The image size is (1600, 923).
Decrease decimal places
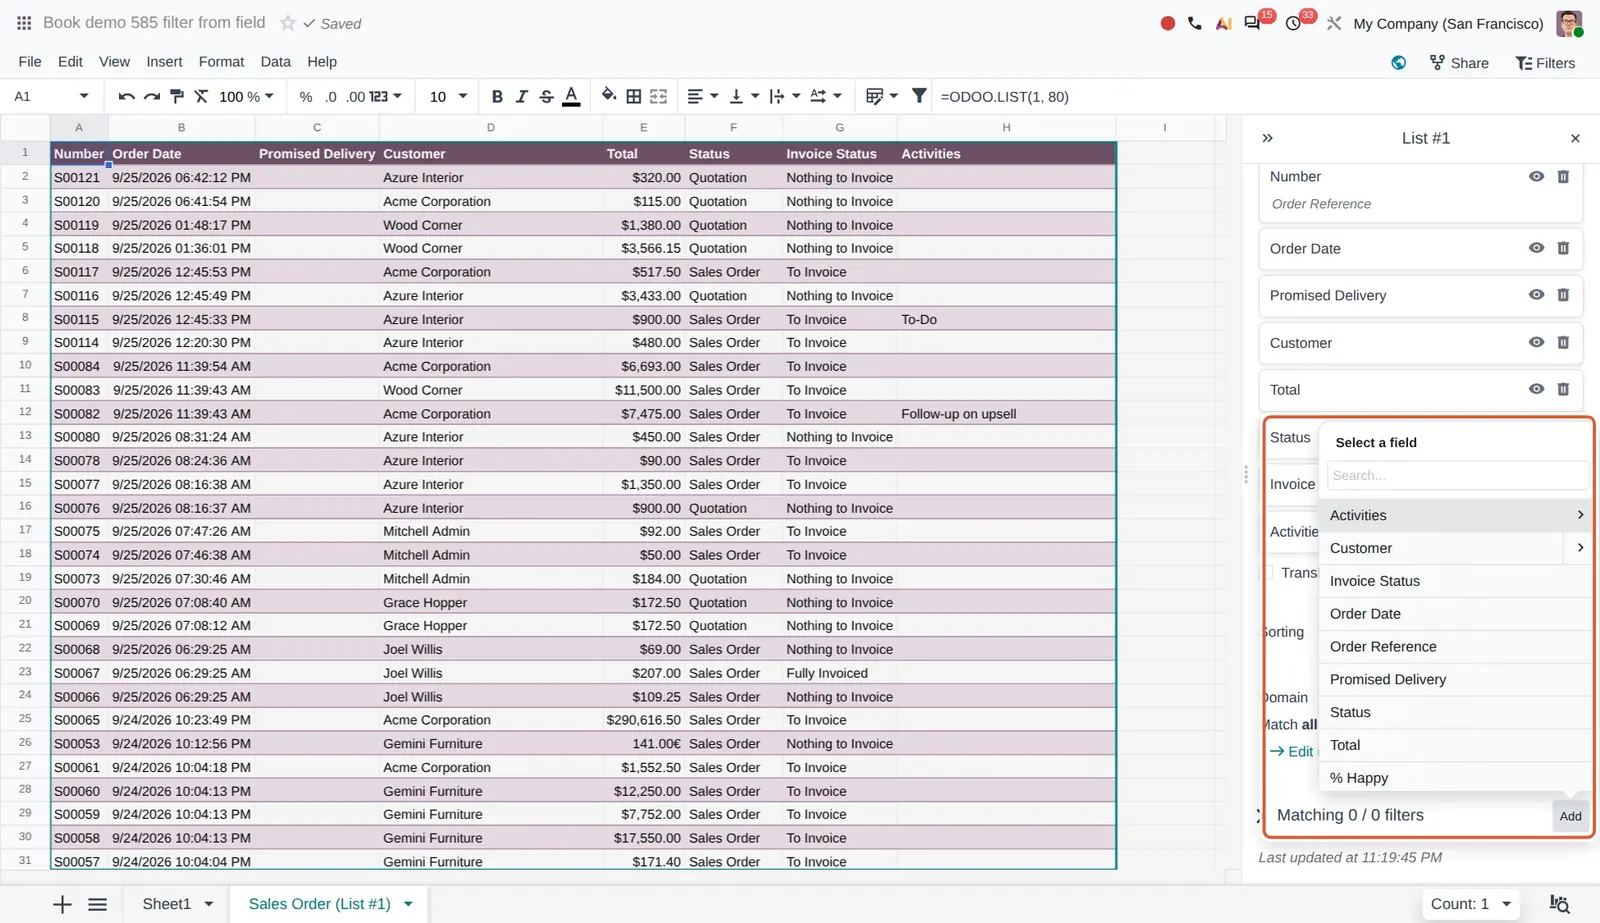[331, 96]
